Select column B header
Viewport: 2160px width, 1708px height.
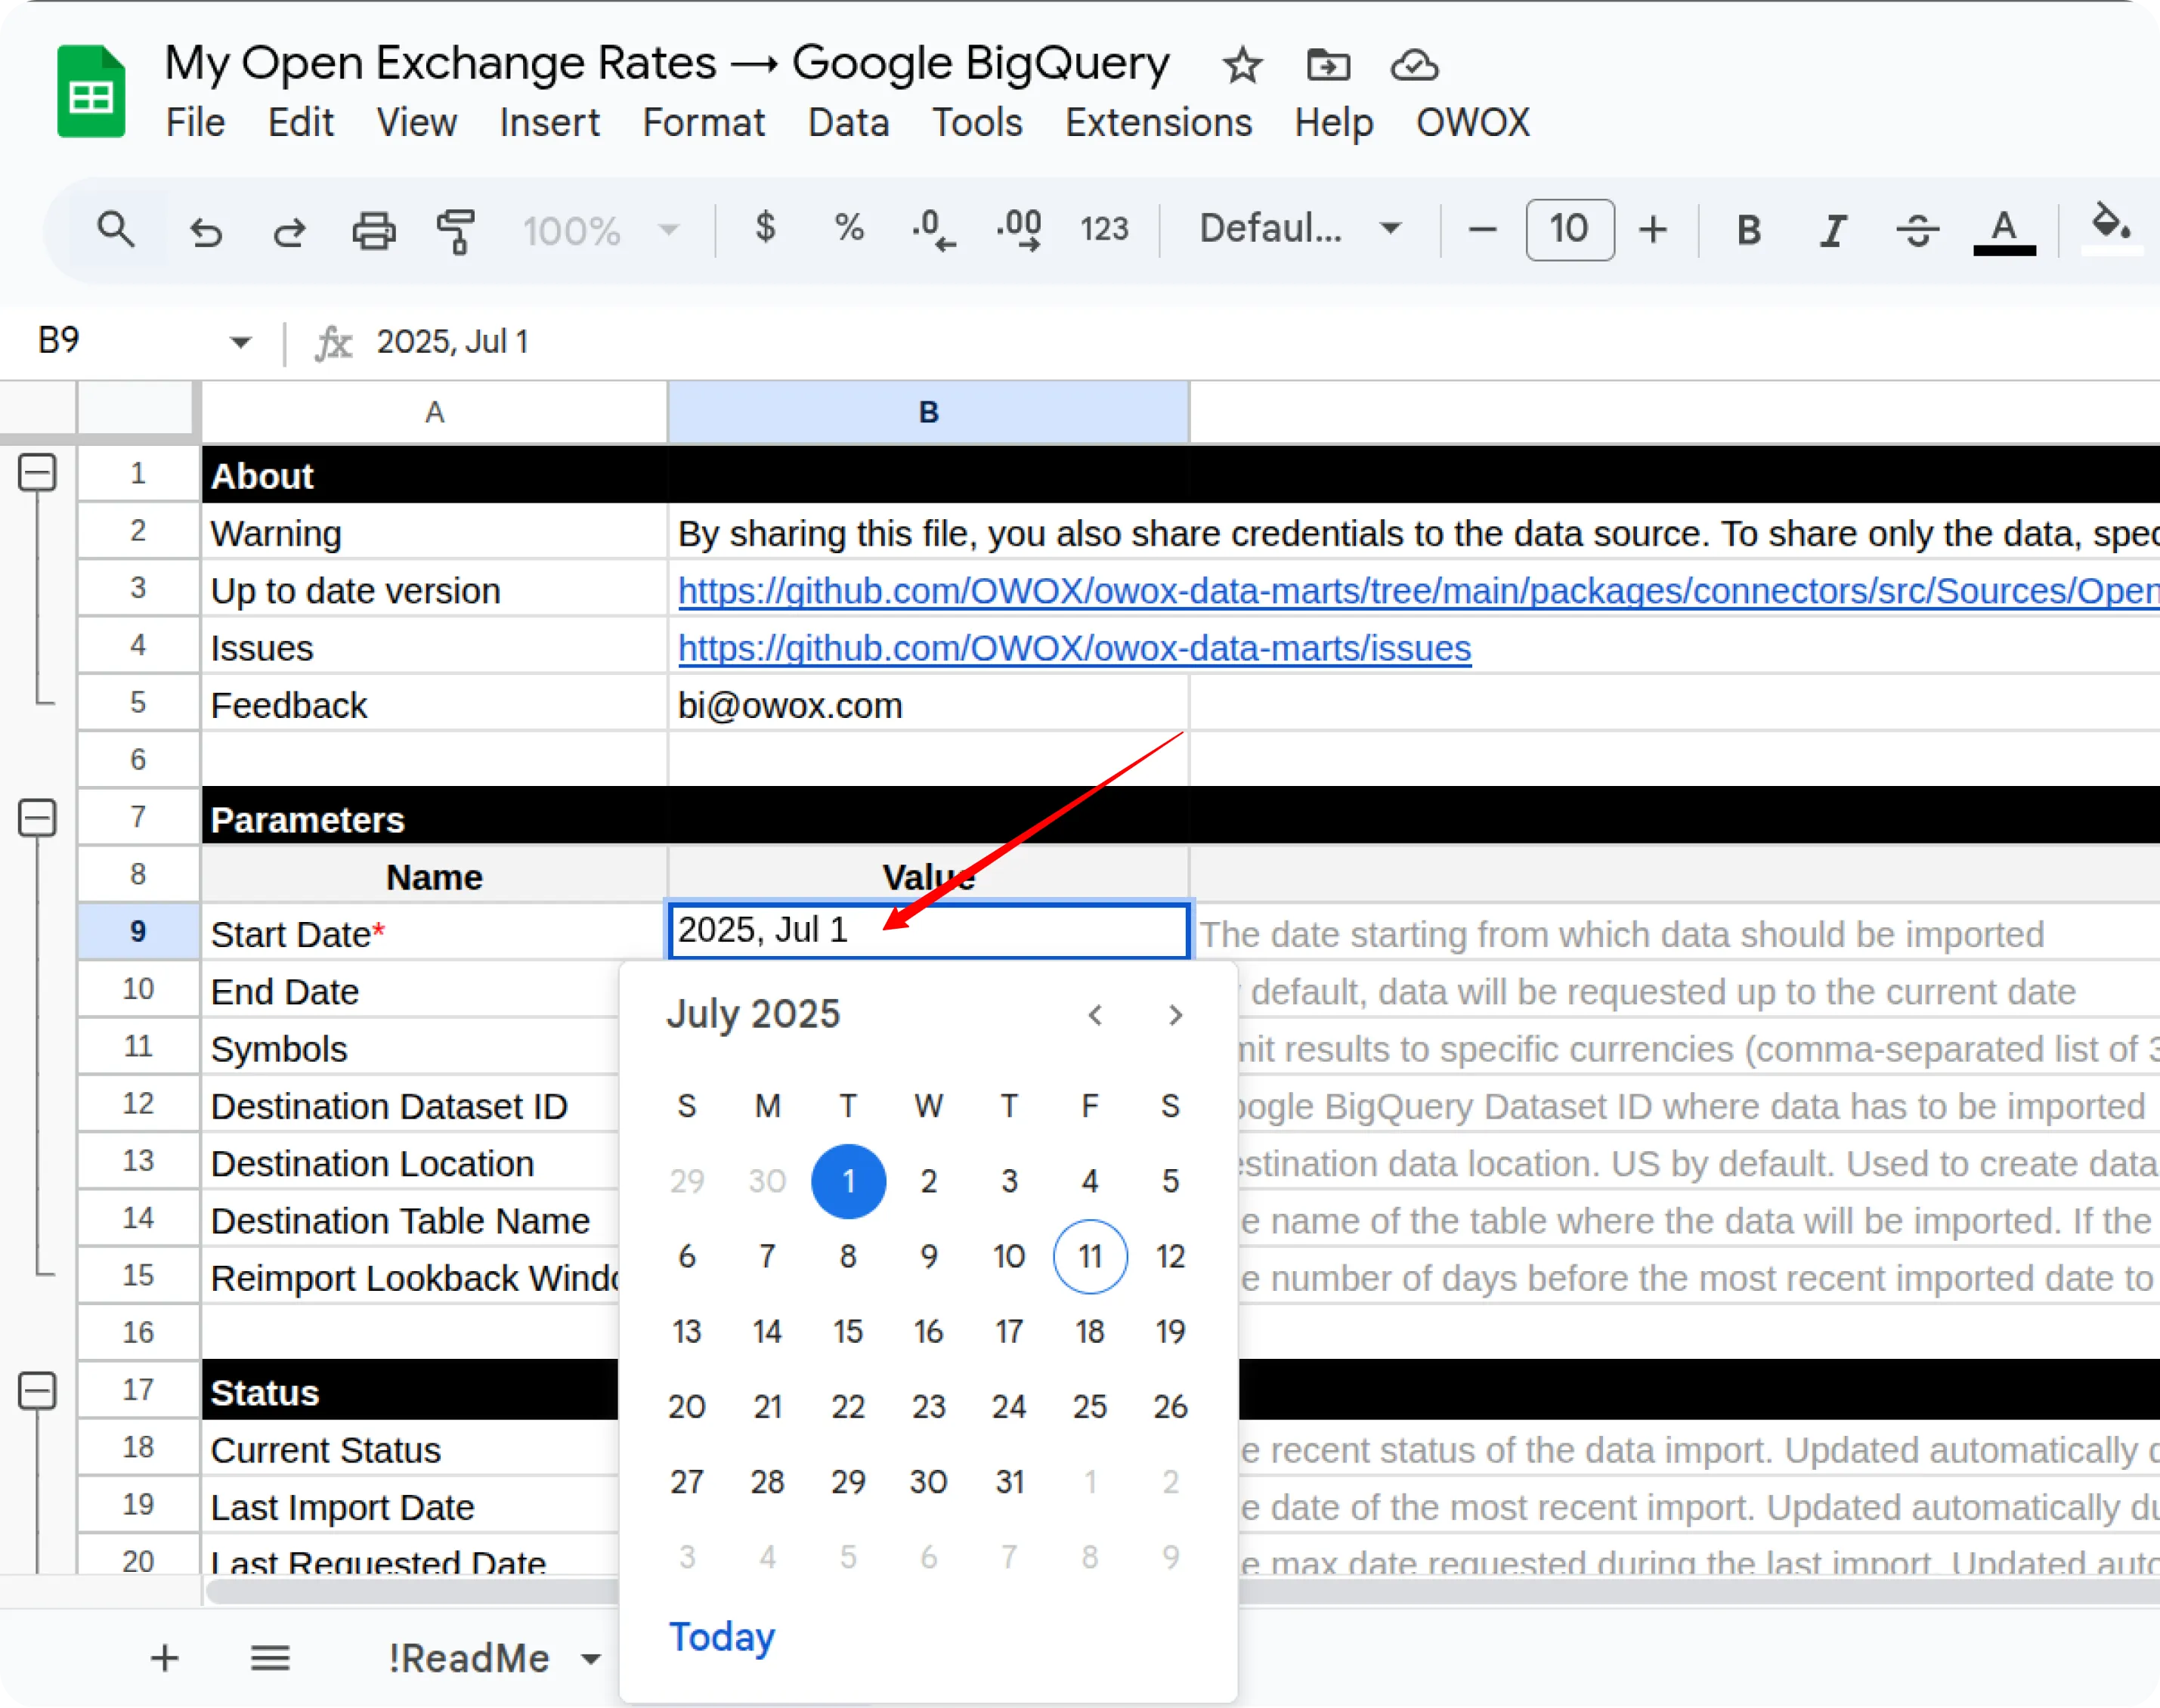pyautogui.click(x=928, y=412)
